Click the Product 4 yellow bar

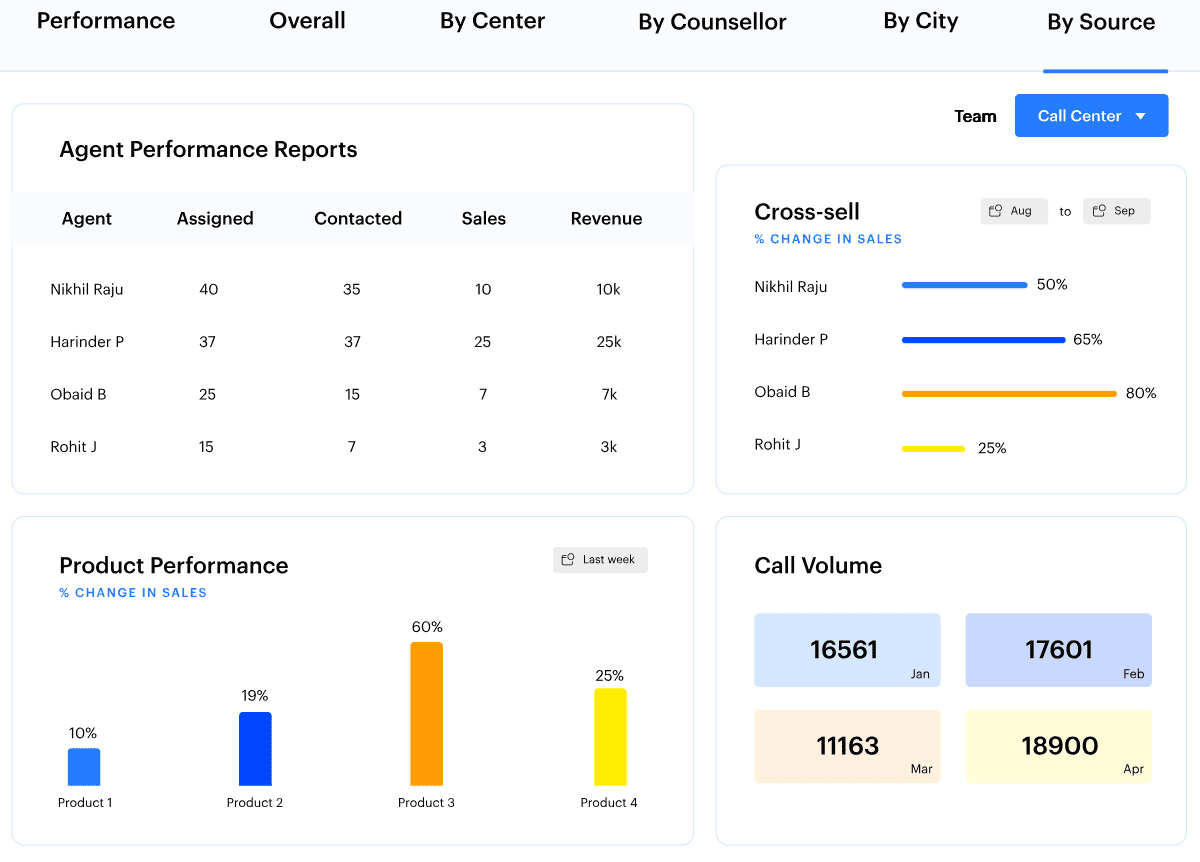tap(610, 737)
